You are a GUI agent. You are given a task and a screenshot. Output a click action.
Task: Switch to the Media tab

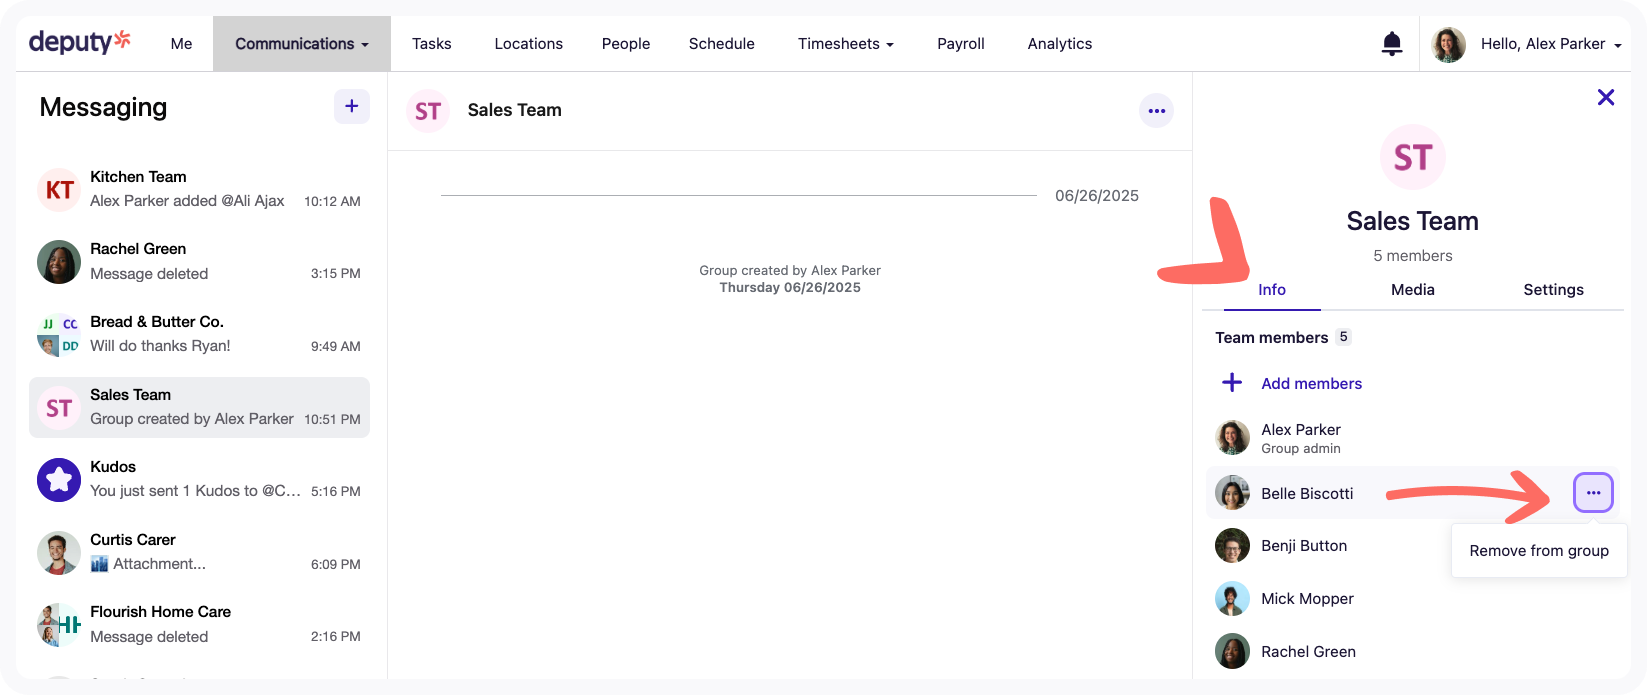(1412, 290)
